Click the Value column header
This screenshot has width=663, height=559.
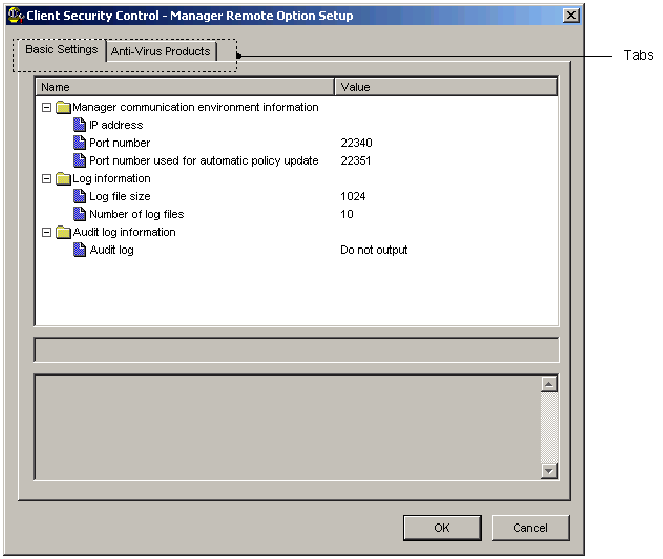[x=446, y=87]
